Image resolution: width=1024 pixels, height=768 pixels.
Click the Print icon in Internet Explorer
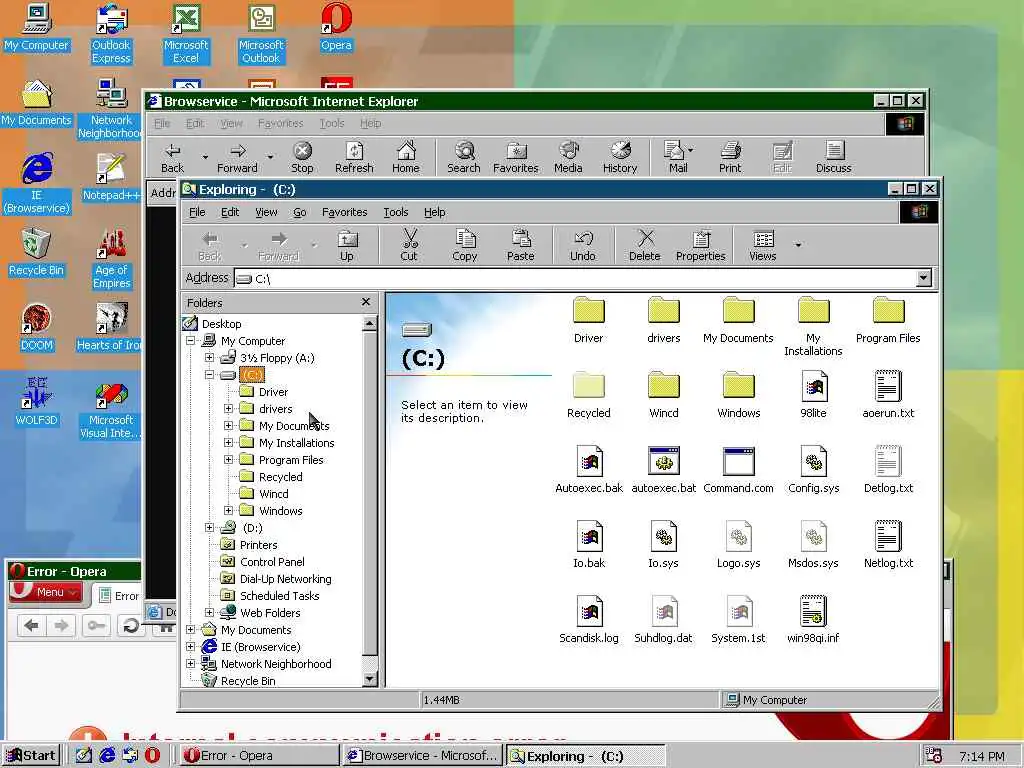pos(730,157)
